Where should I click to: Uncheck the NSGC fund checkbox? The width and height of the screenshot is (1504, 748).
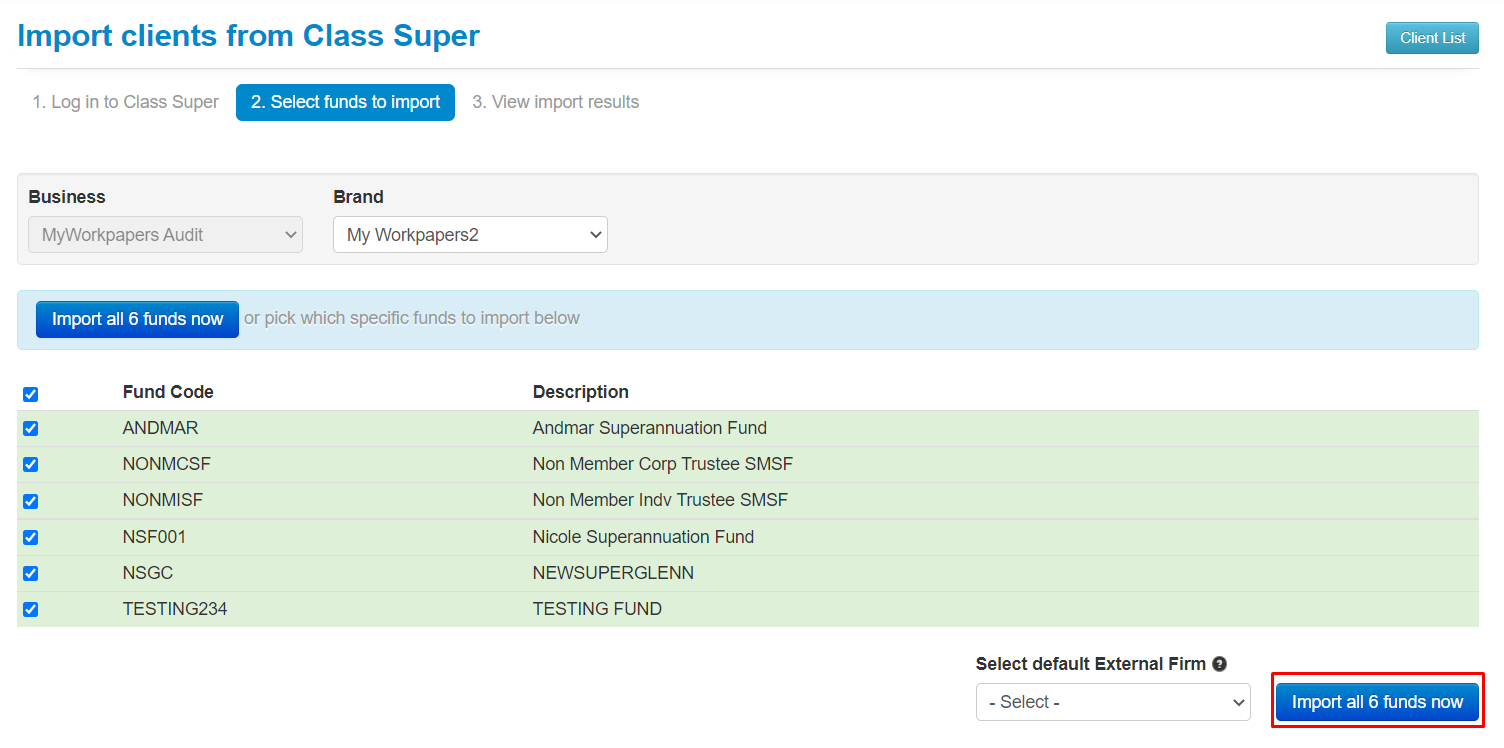click(x=30, y=573)
